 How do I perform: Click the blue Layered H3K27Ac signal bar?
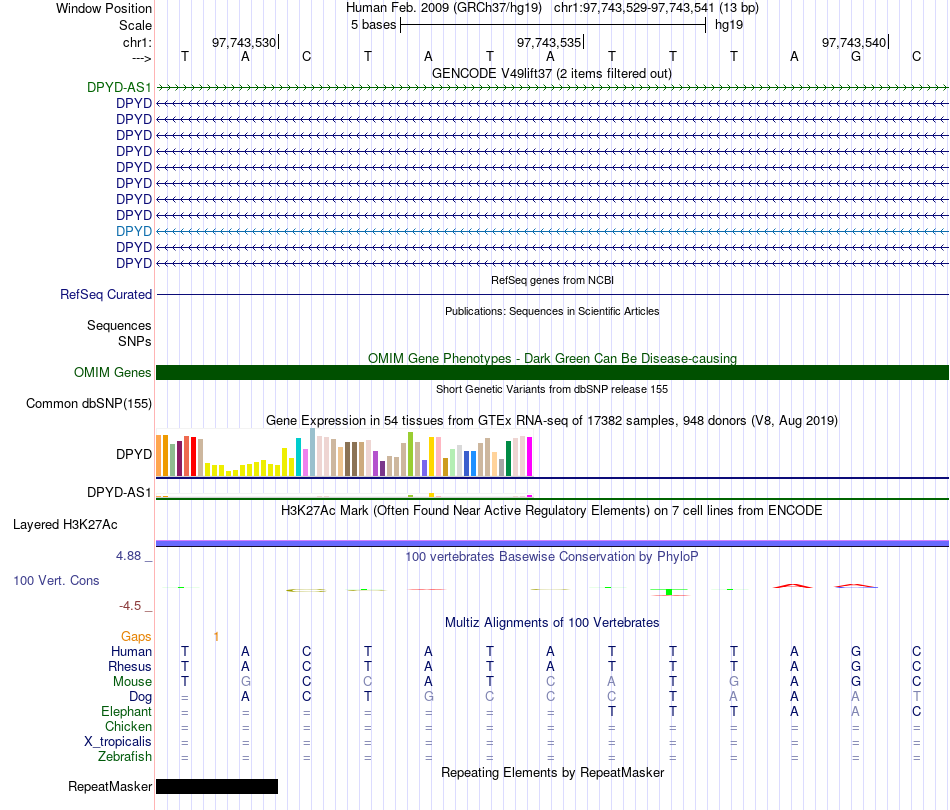552,543
